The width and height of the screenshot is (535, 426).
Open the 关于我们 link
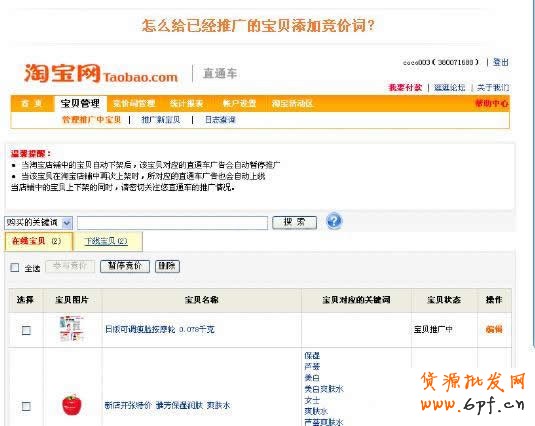point(493,87)
